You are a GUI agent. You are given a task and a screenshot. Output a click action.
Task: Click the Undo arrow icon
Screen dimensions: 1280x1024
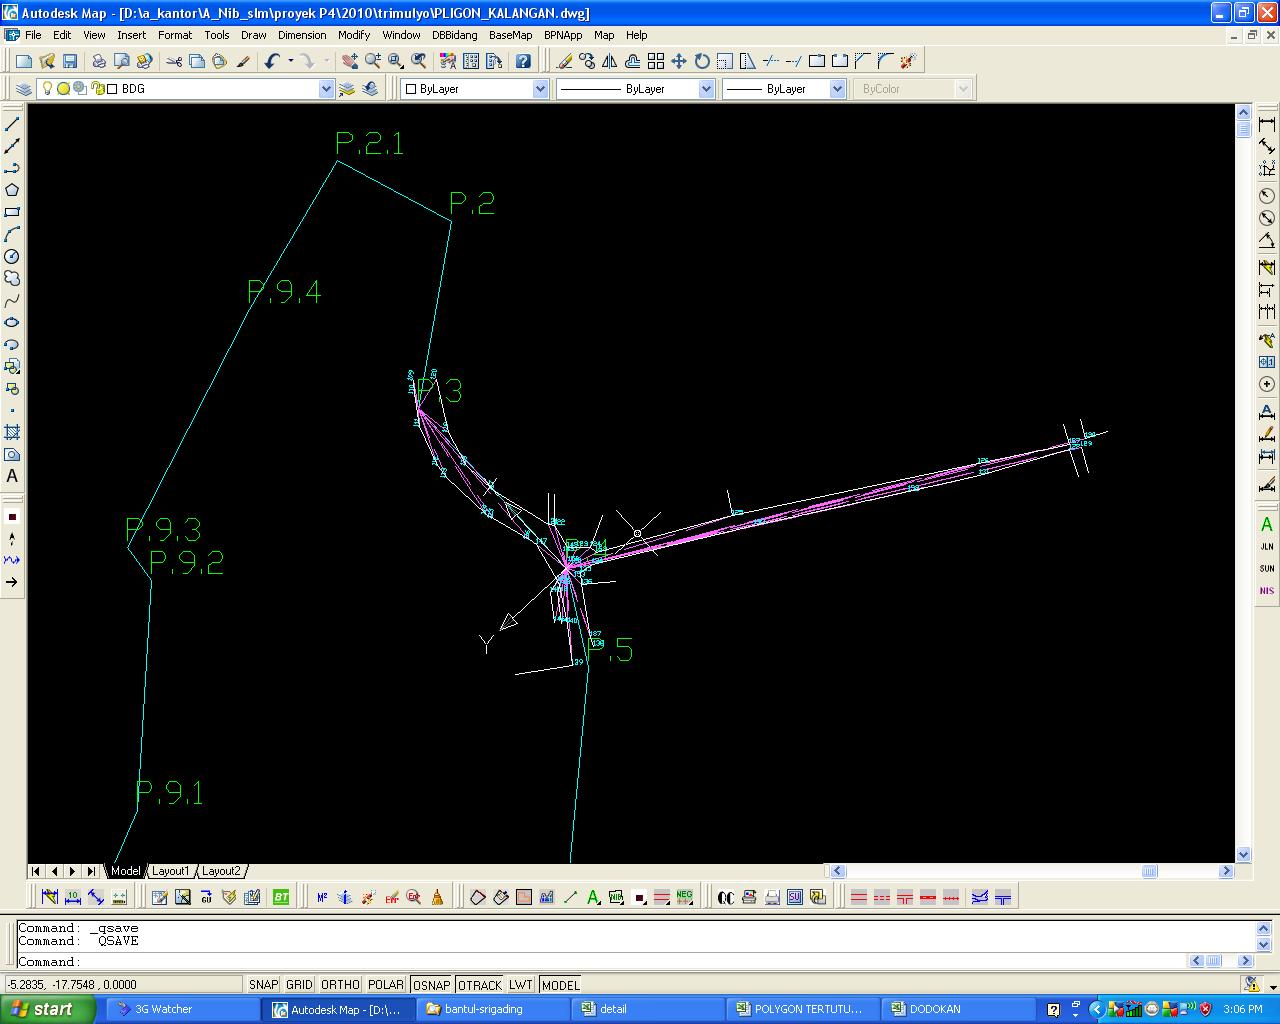272,61
